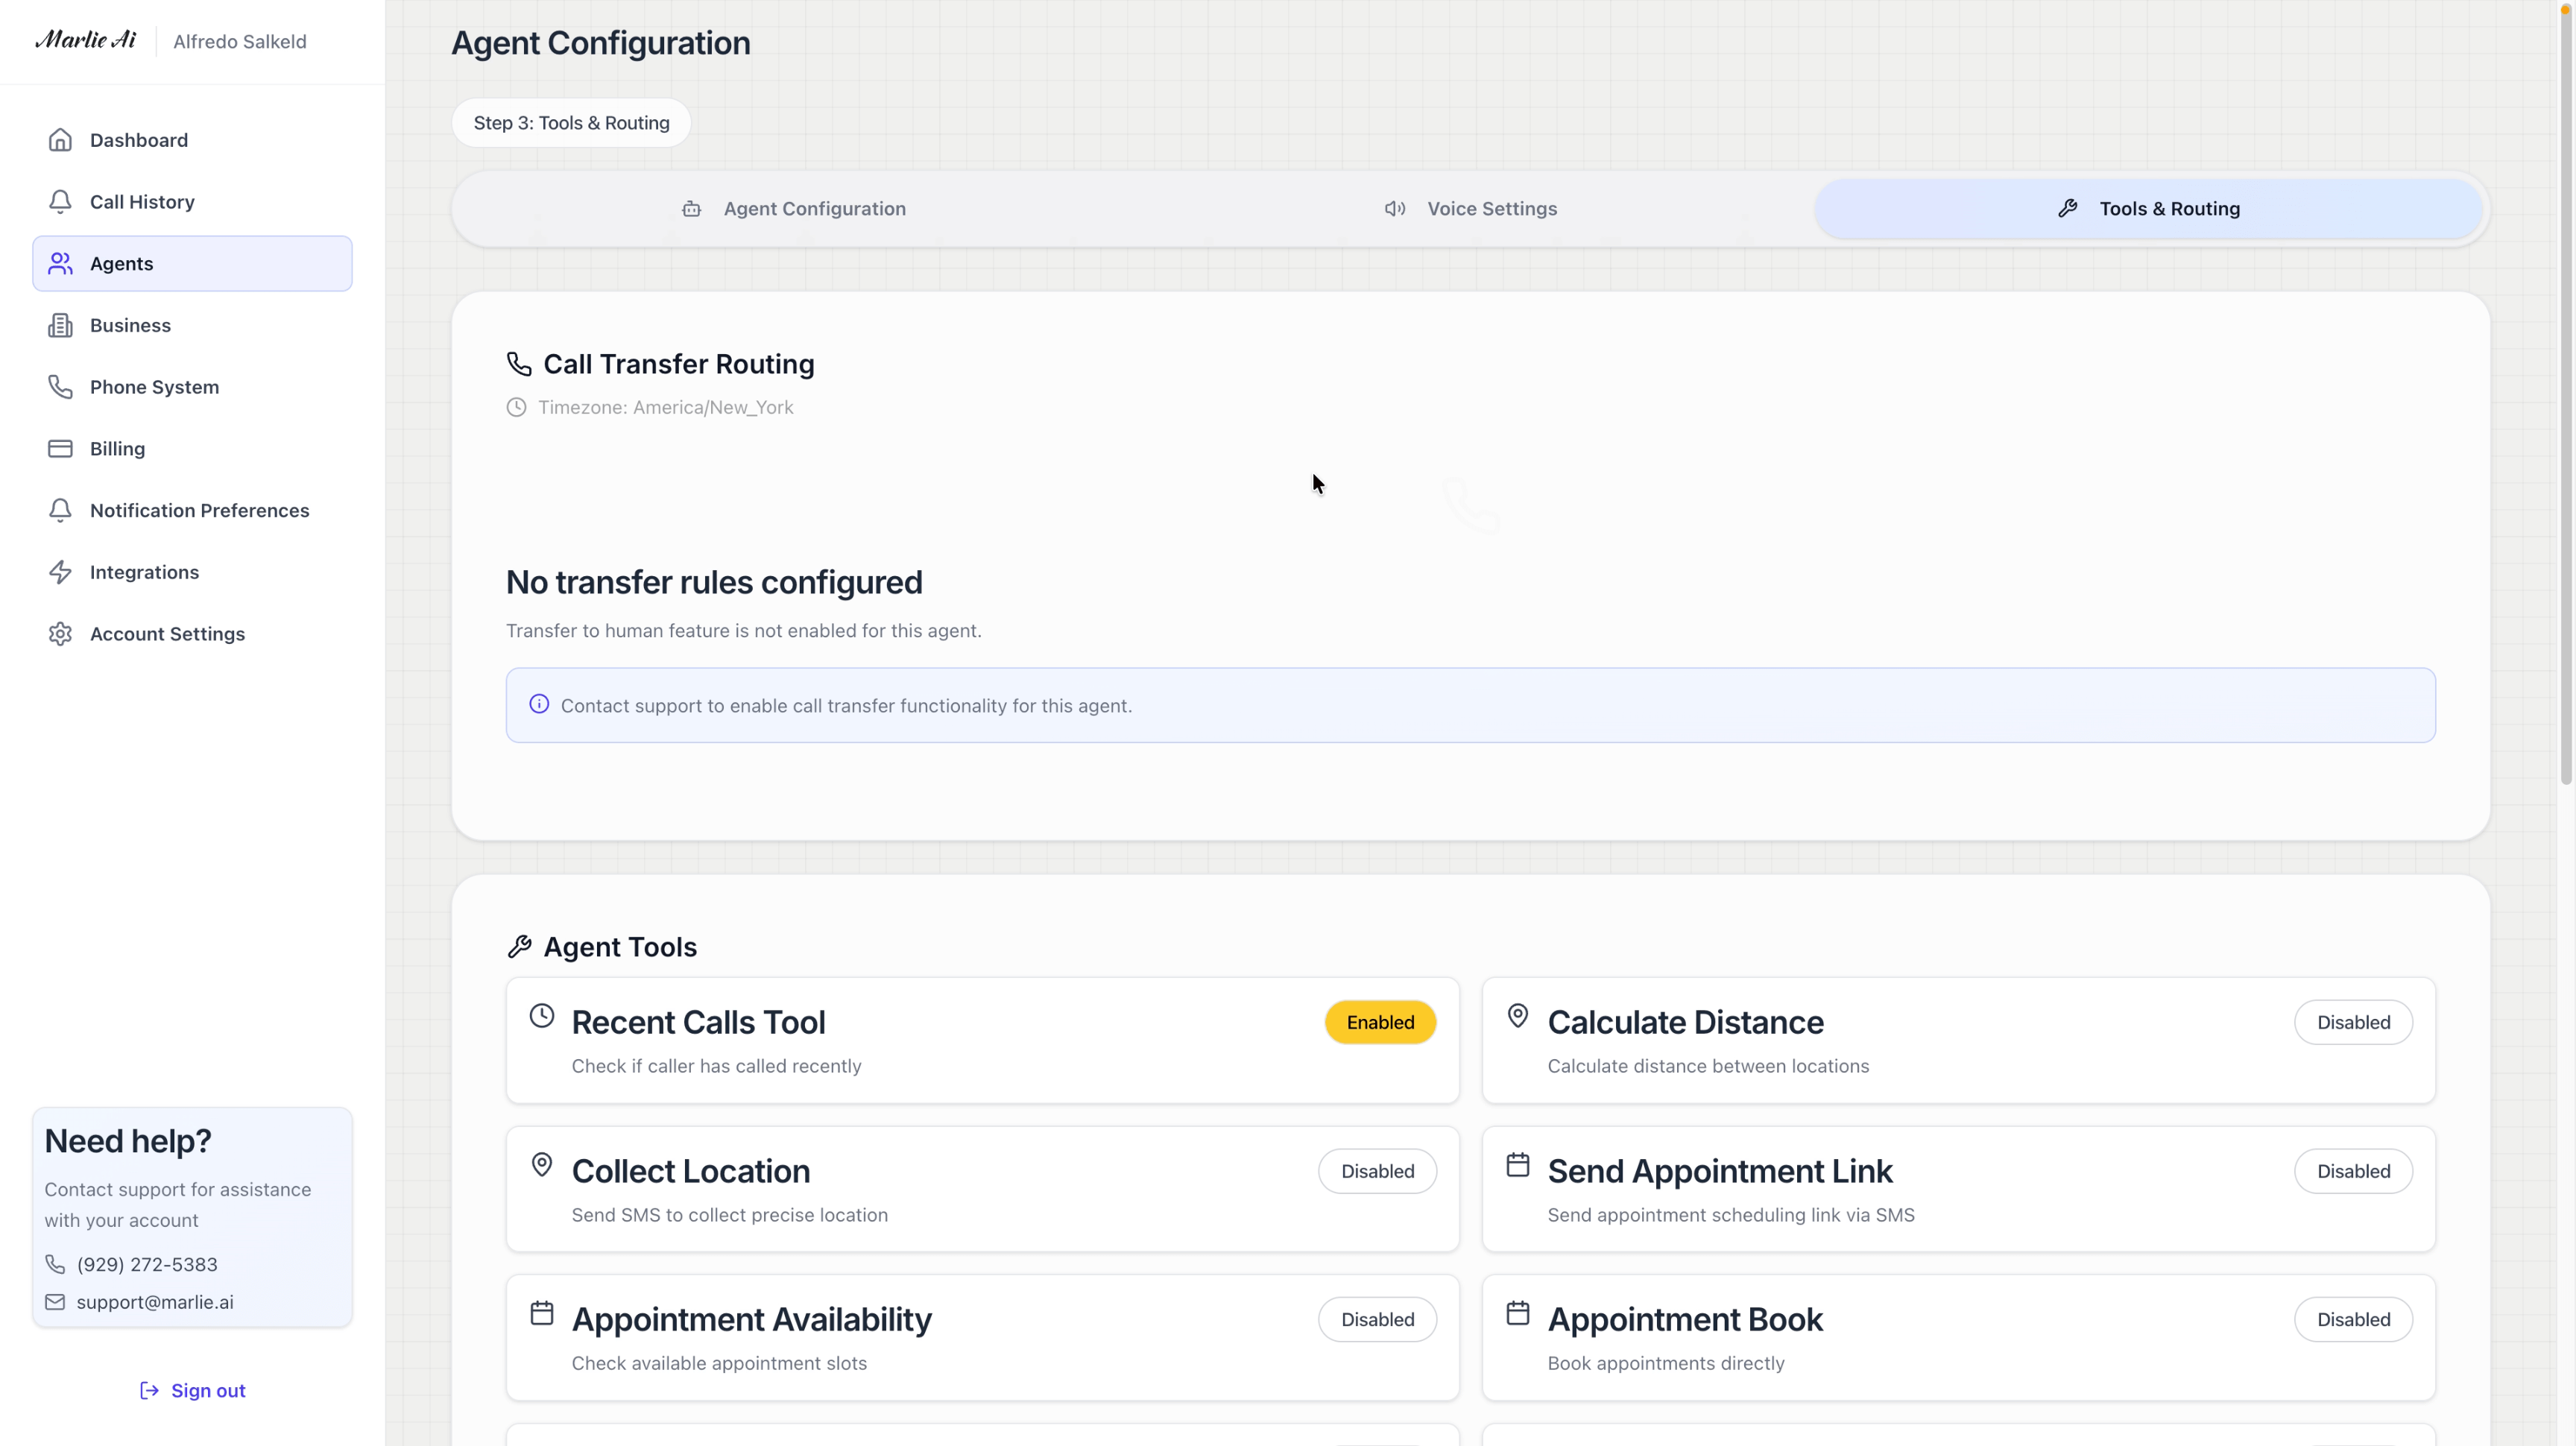Open Account Settings in the sidebar
This screenshot has width=2576, height=1446.
(192, 634)
